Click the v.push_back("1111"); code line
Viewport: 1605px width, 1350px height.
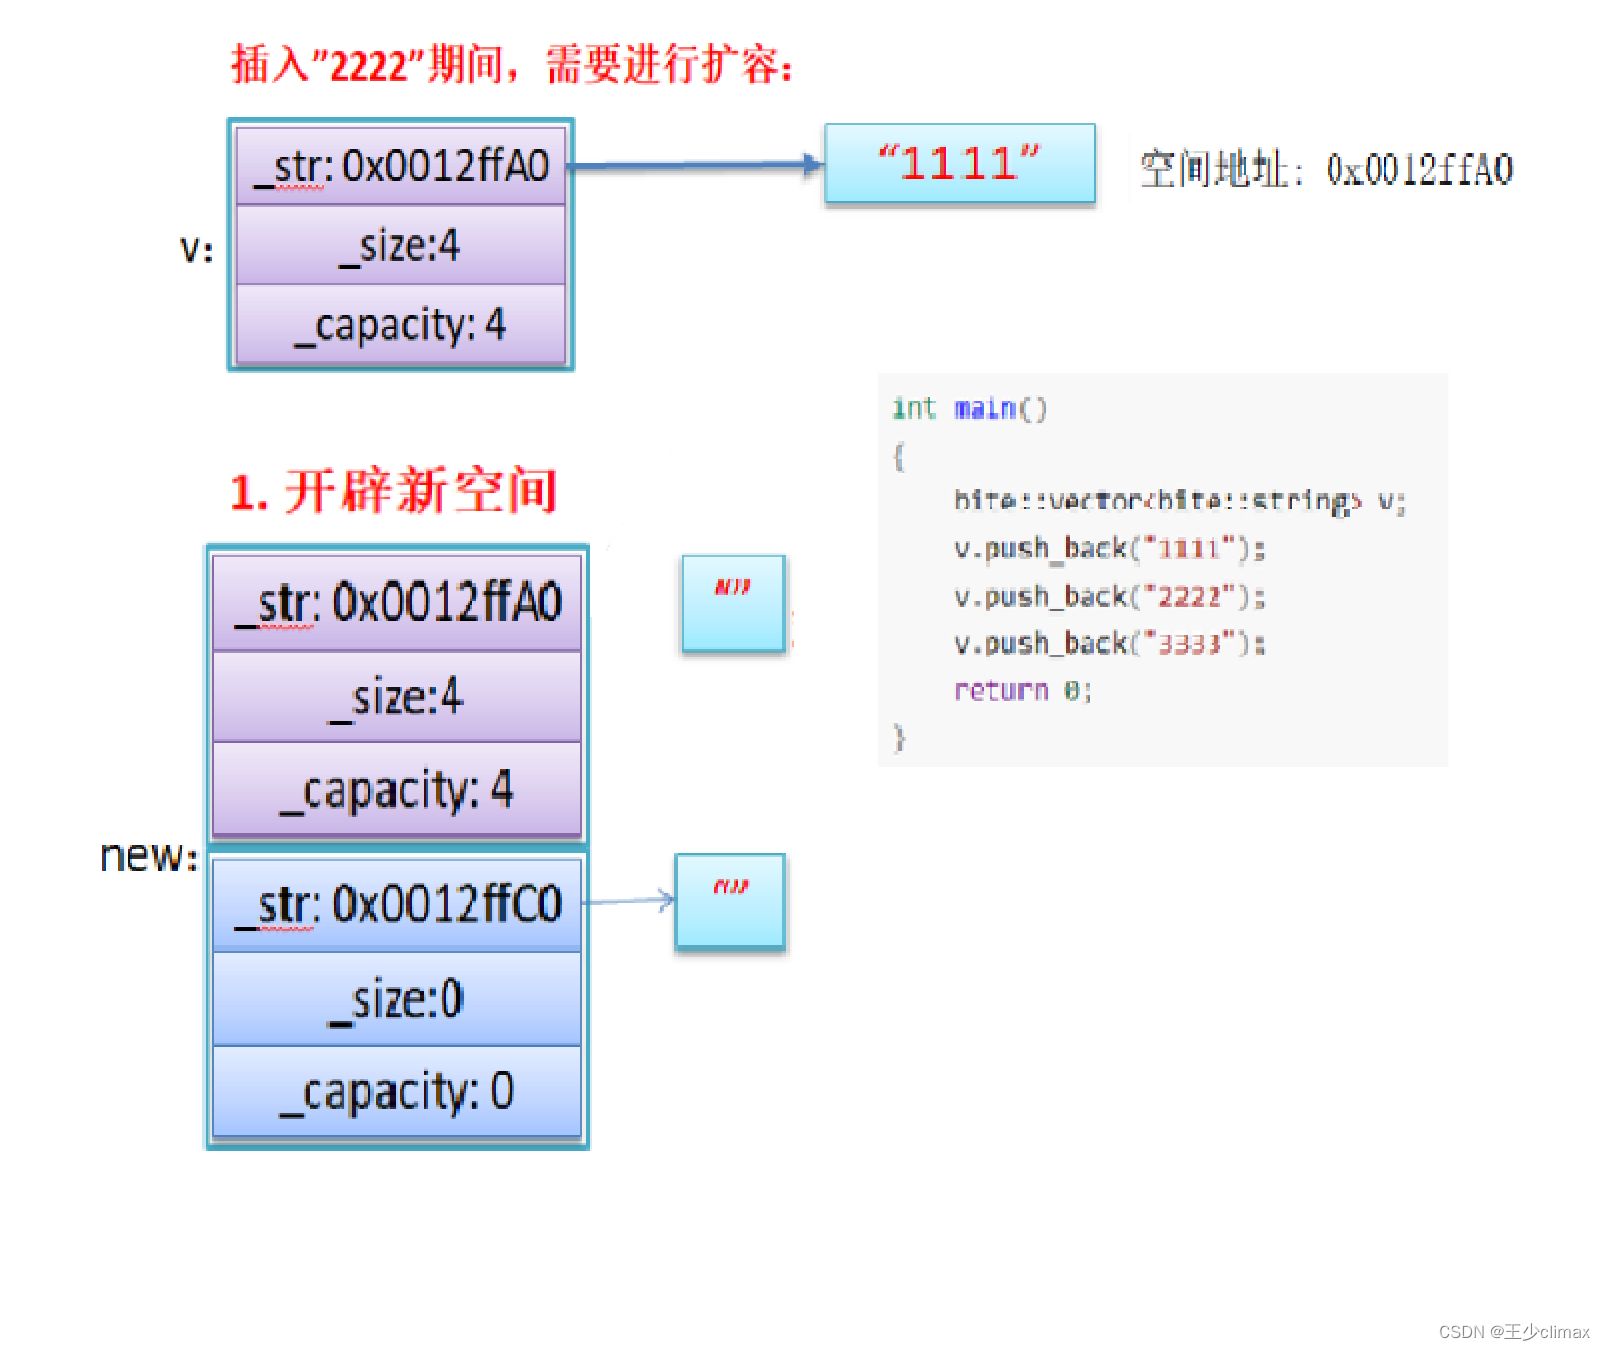tap(1110, 548)
